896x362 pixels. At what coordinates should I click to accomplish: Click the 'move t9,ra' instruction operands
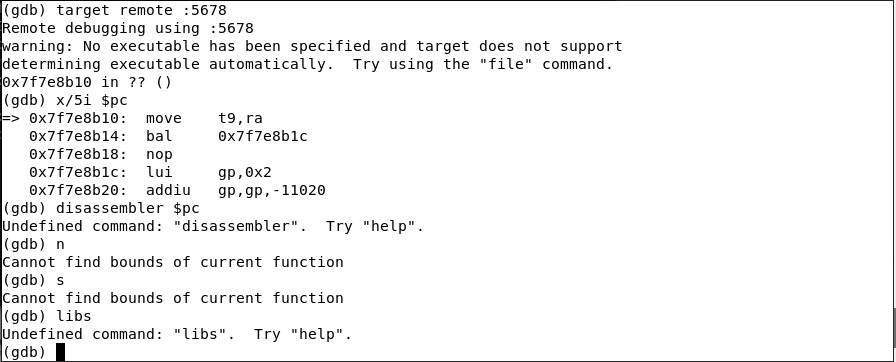coord(241,118)
